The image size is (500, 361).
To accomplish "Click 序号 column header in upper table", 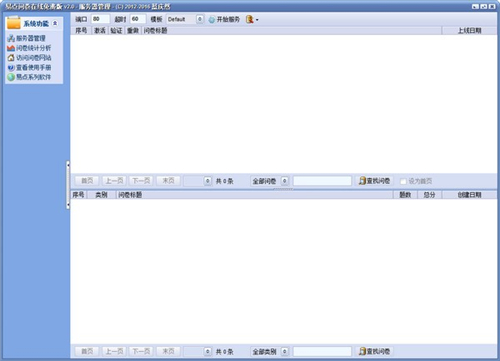I will point(81,31).
